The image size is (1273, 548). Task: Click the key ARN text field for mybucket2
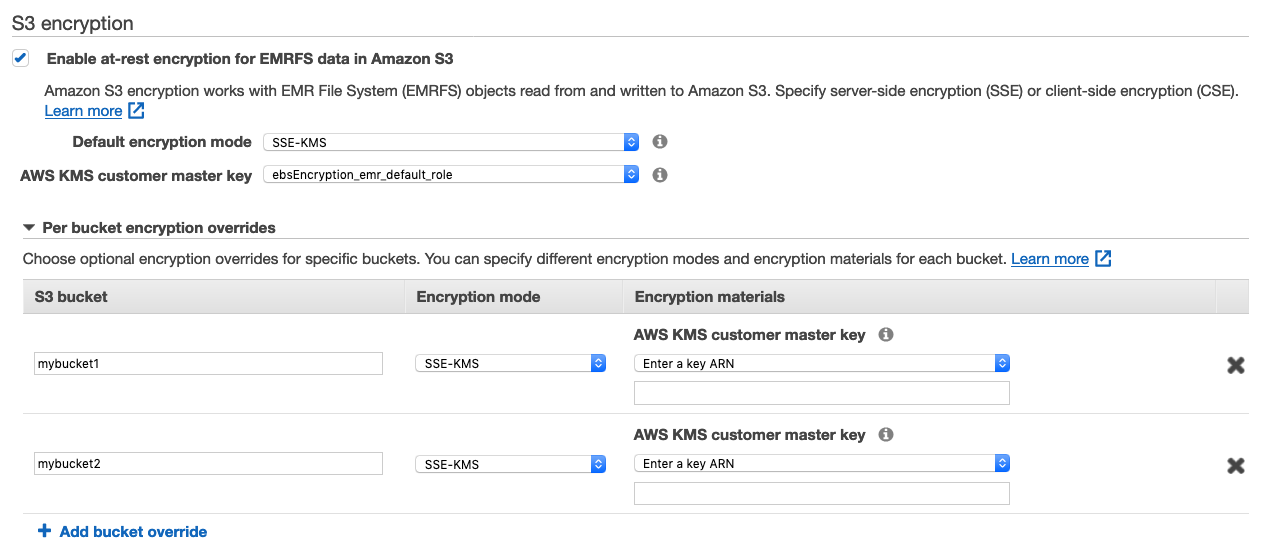821,493
